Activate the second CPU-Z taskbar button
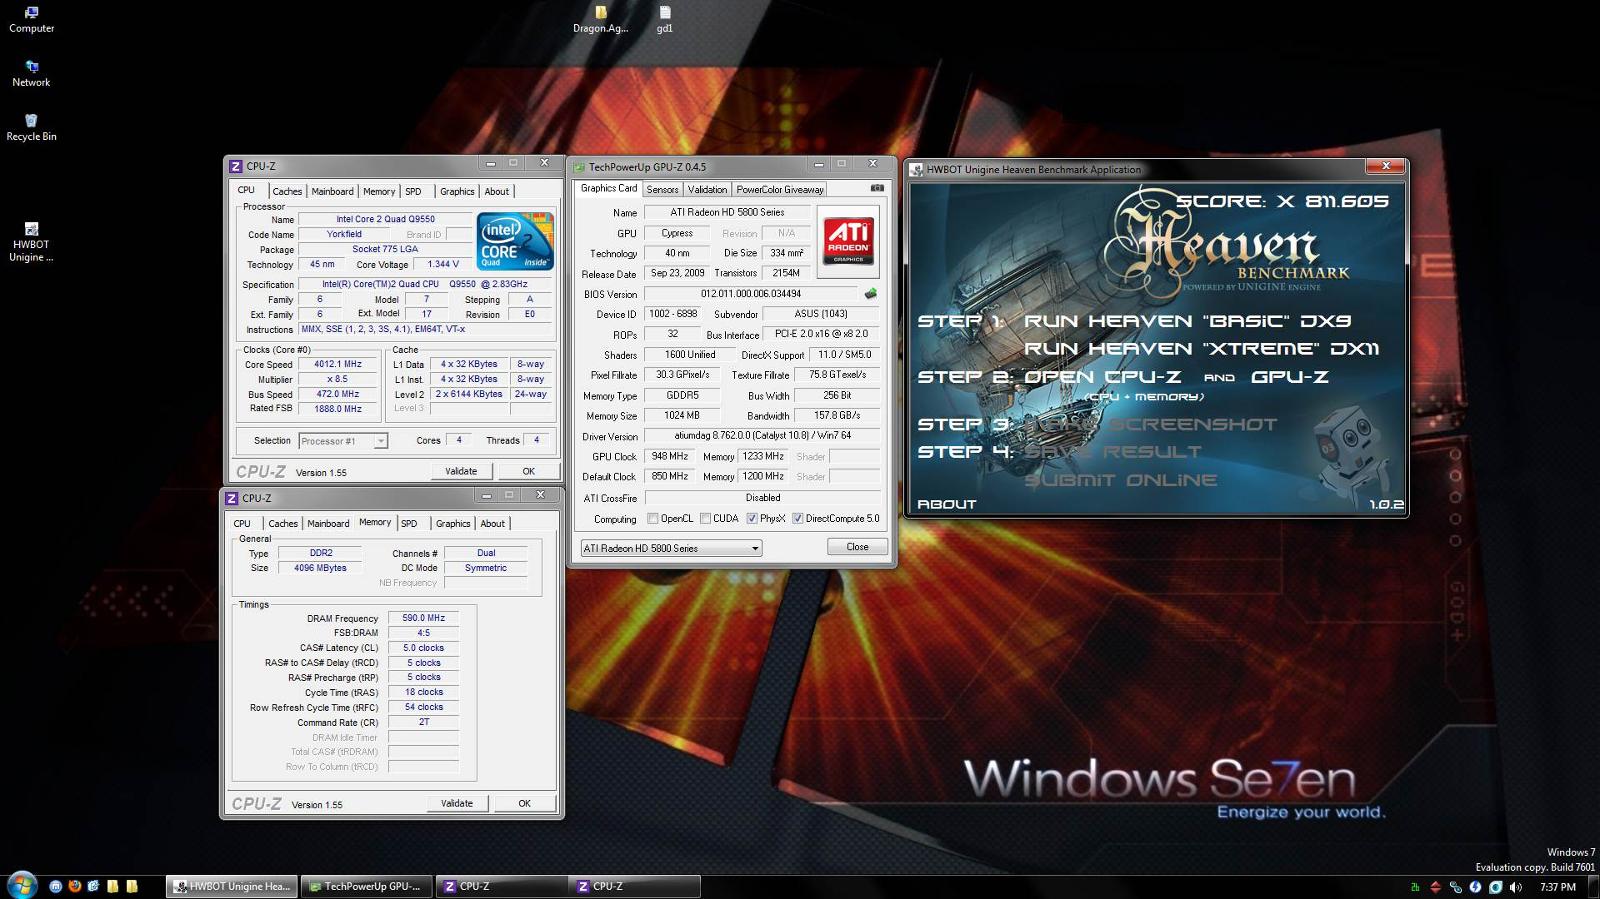 pos(633,886)
